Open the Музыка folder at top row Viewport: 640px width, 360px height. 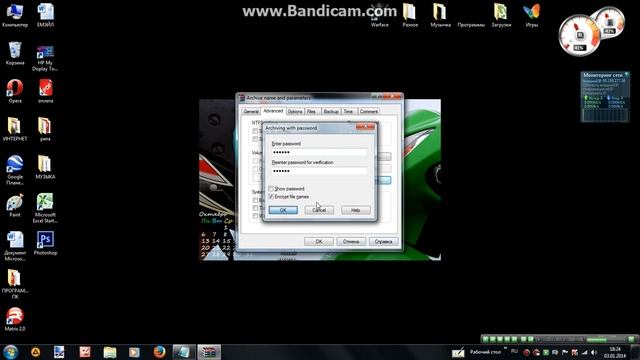pos(440,16)
